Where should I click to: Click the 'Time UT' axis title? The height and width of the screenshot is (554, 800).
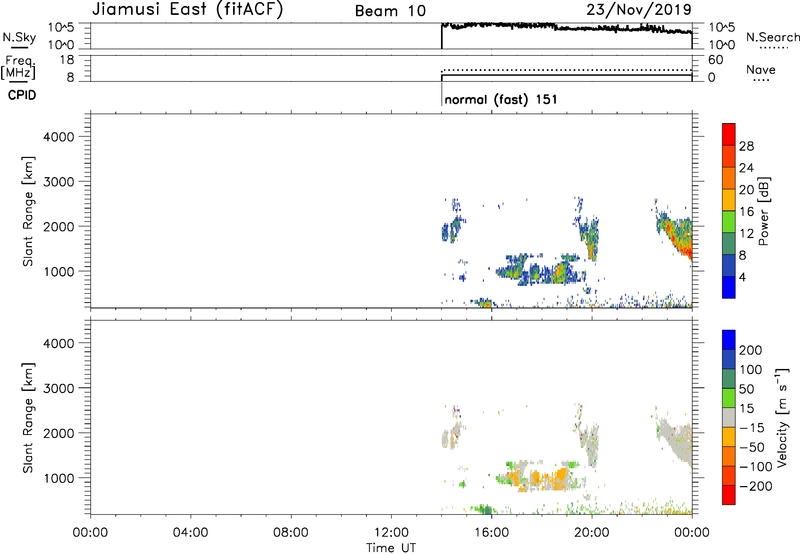pyautogui.click(x=391, y=548)
